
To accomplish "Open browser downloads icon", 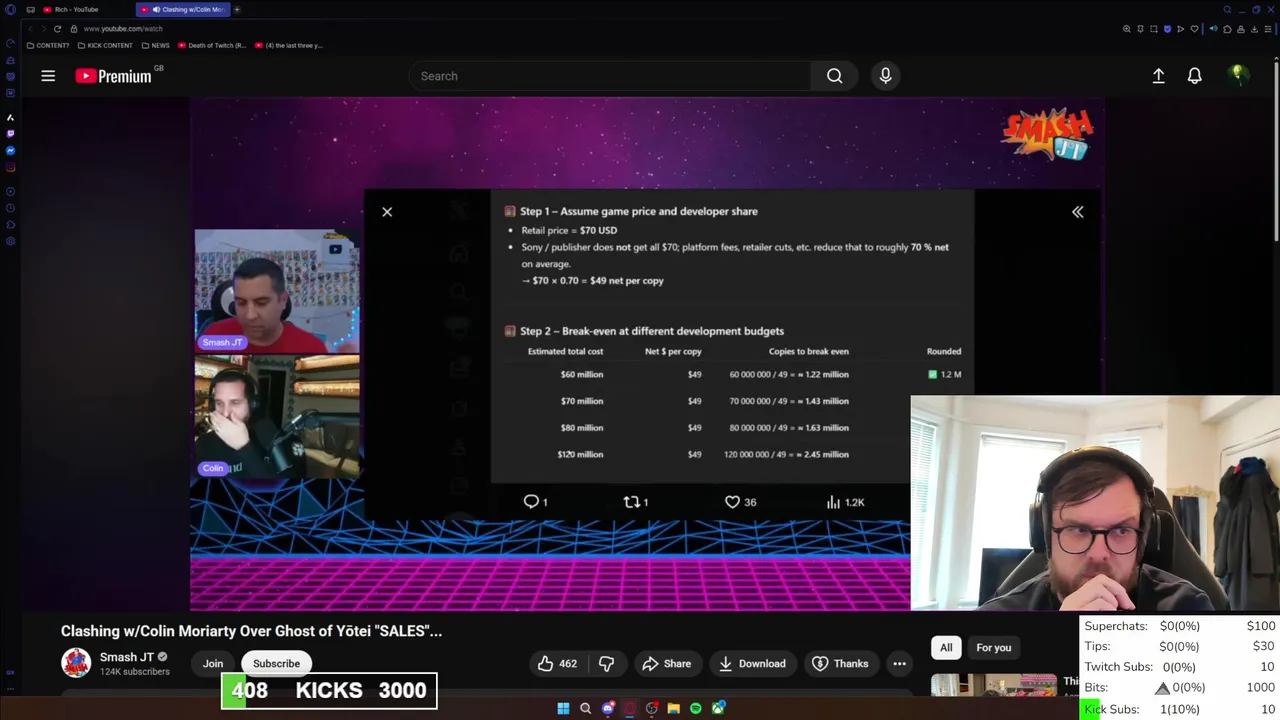I will (x=1254, y=29).
